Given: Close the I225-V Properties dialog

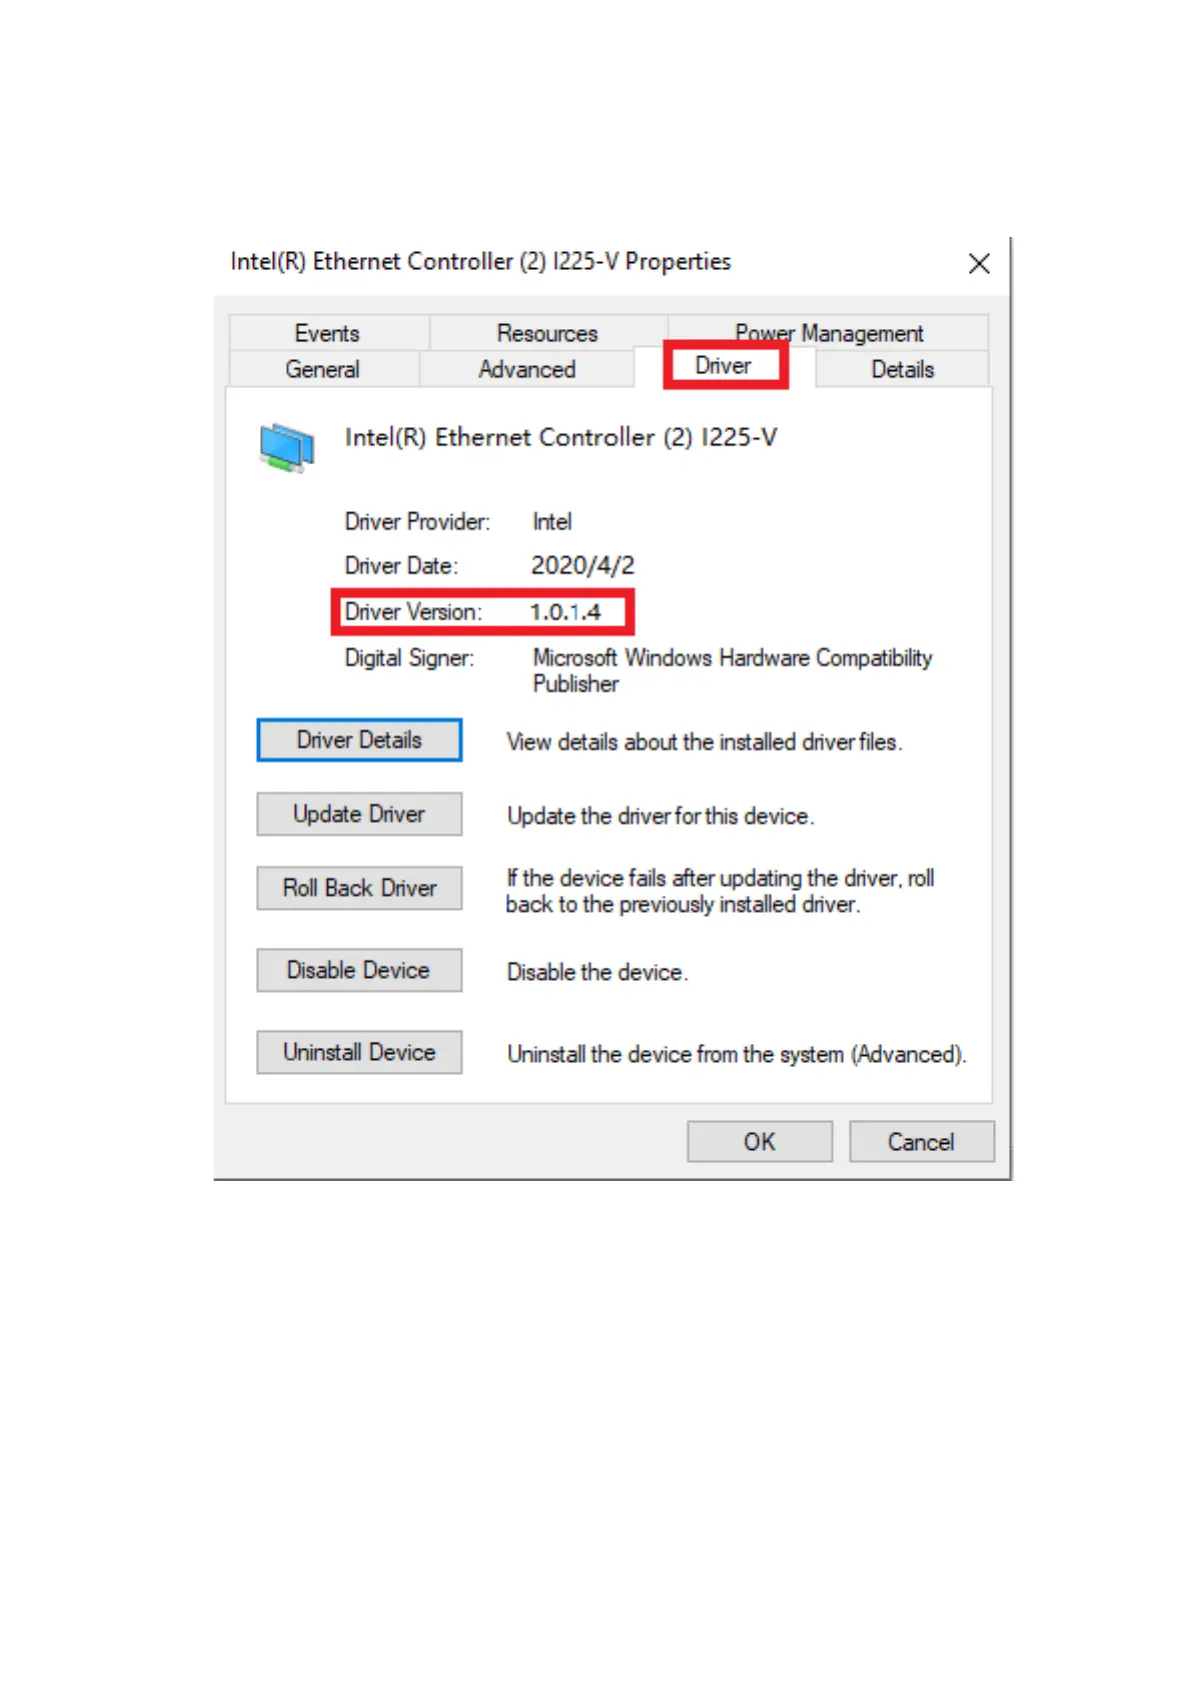Looking at the screenshot, I should coord(979,263).
